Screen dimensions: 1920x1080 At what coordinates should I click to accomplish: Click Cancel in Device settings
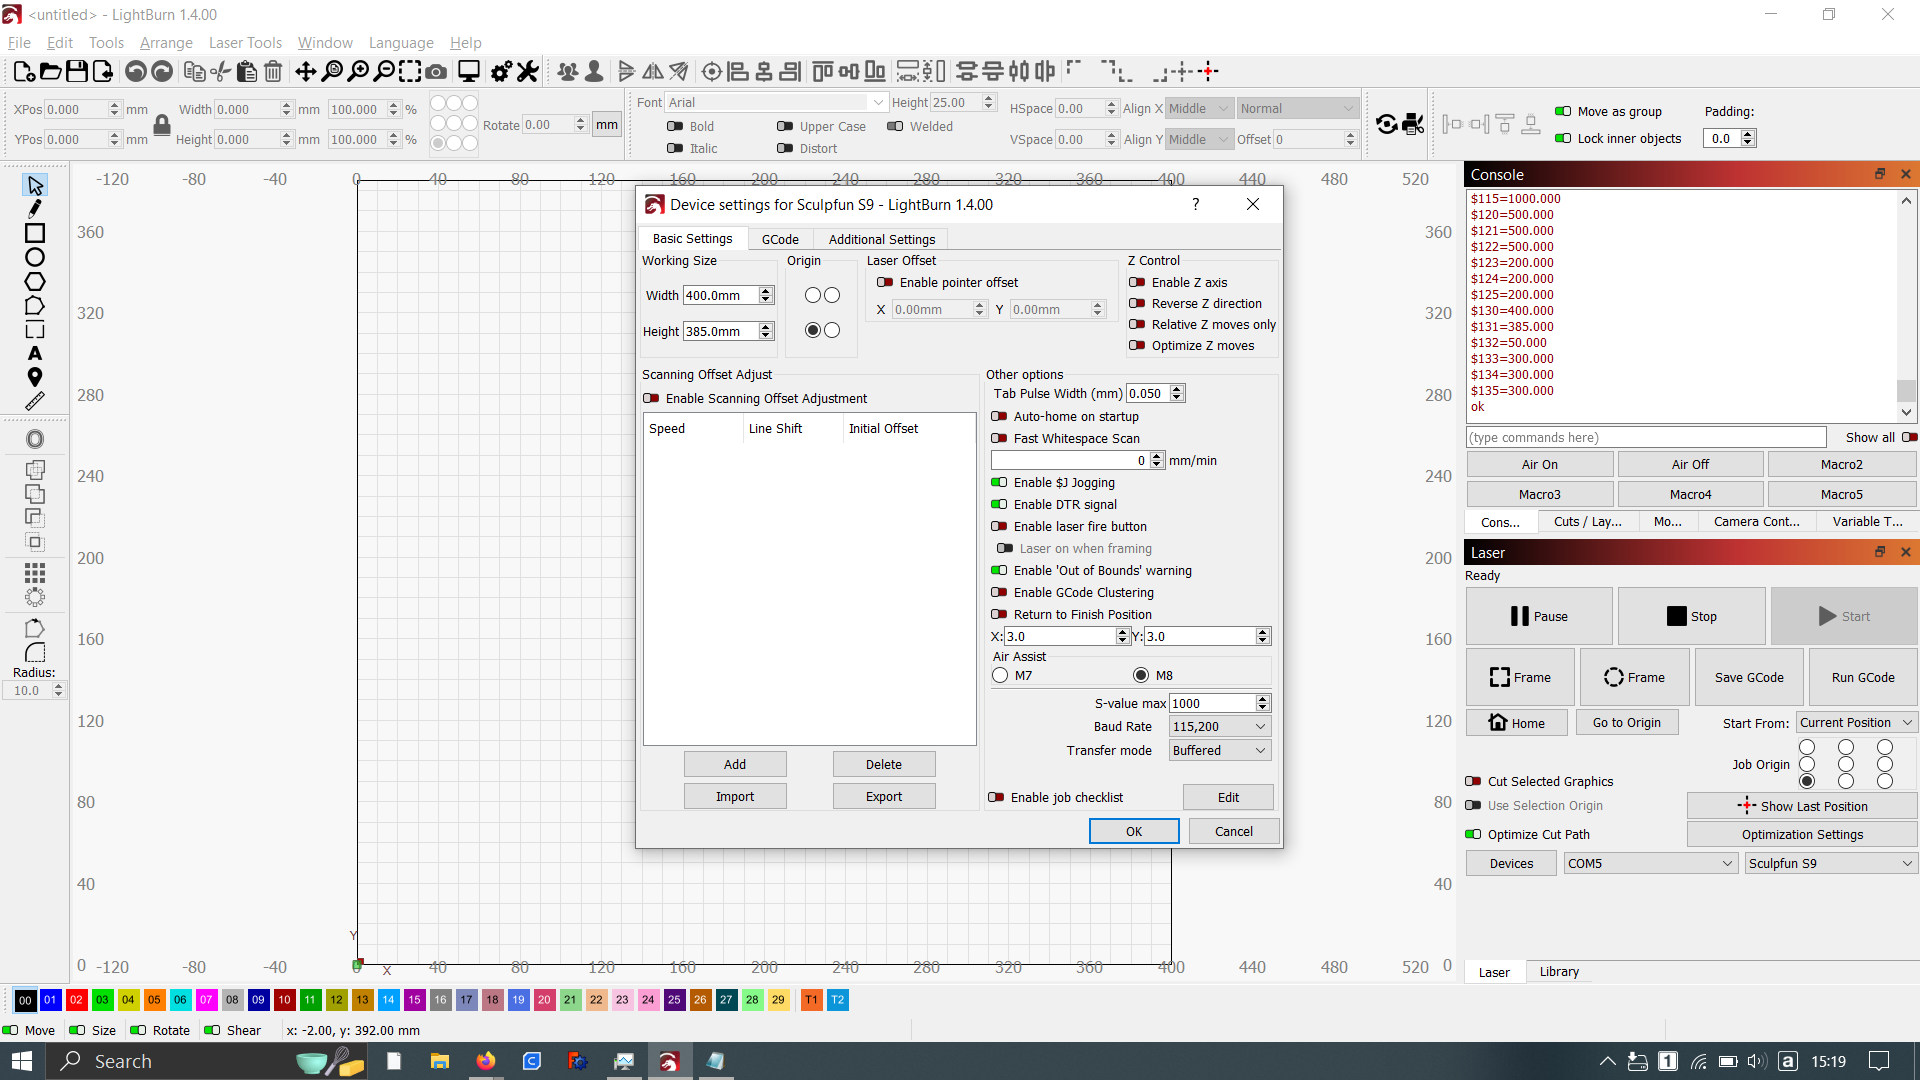(1234, 832)
